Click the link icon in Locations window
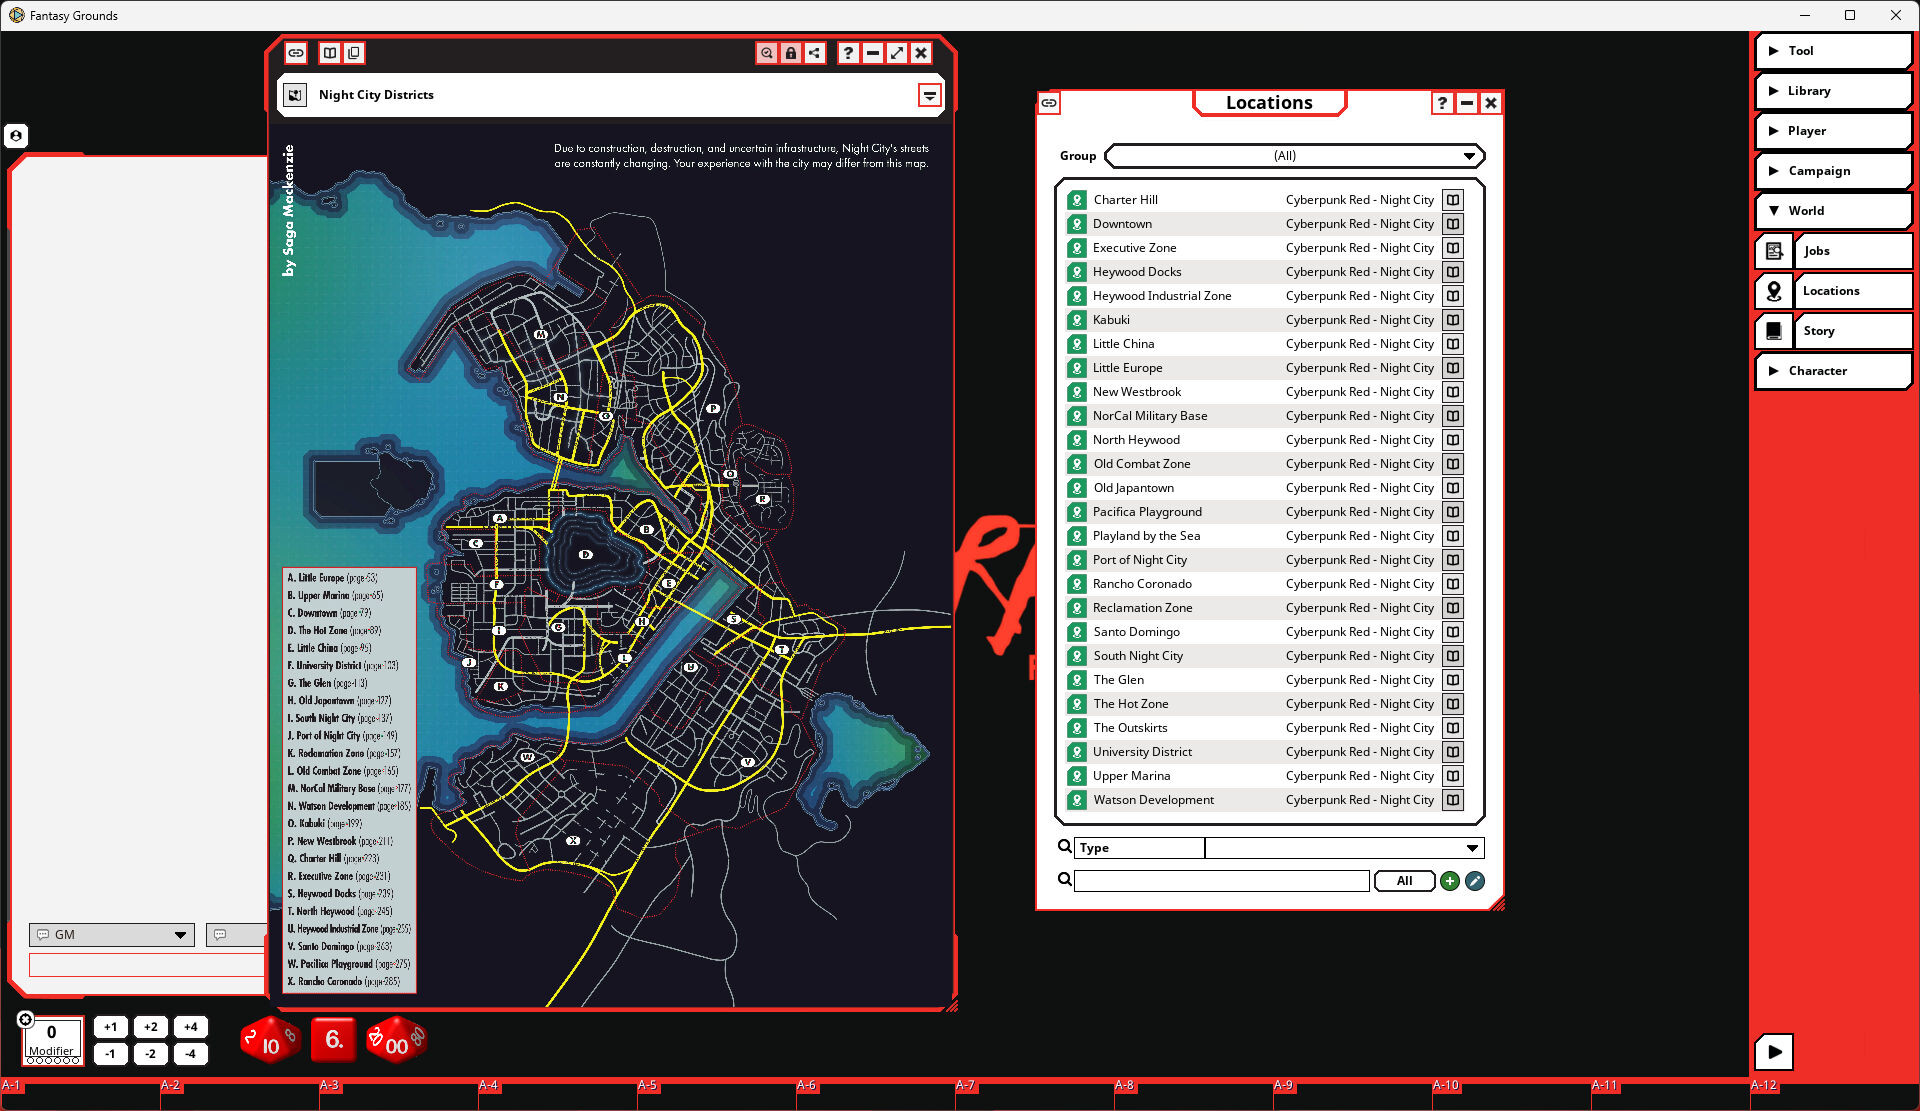 pos(1049,103)
